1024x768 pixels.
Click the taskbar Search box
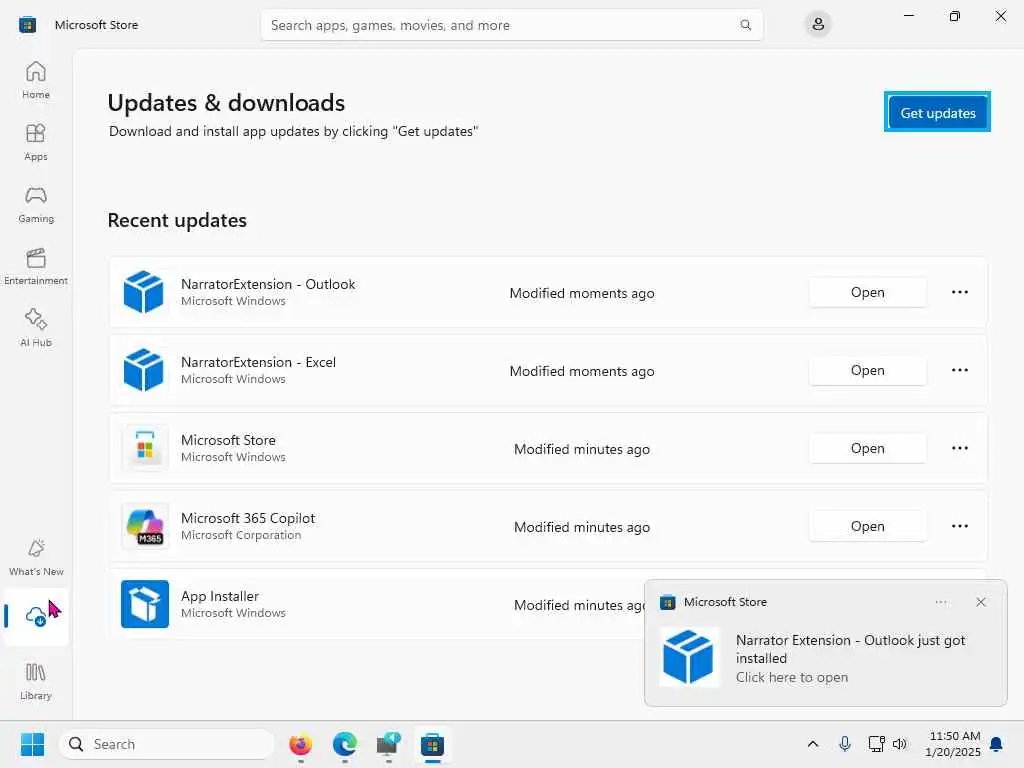click(x=167, y=744)
